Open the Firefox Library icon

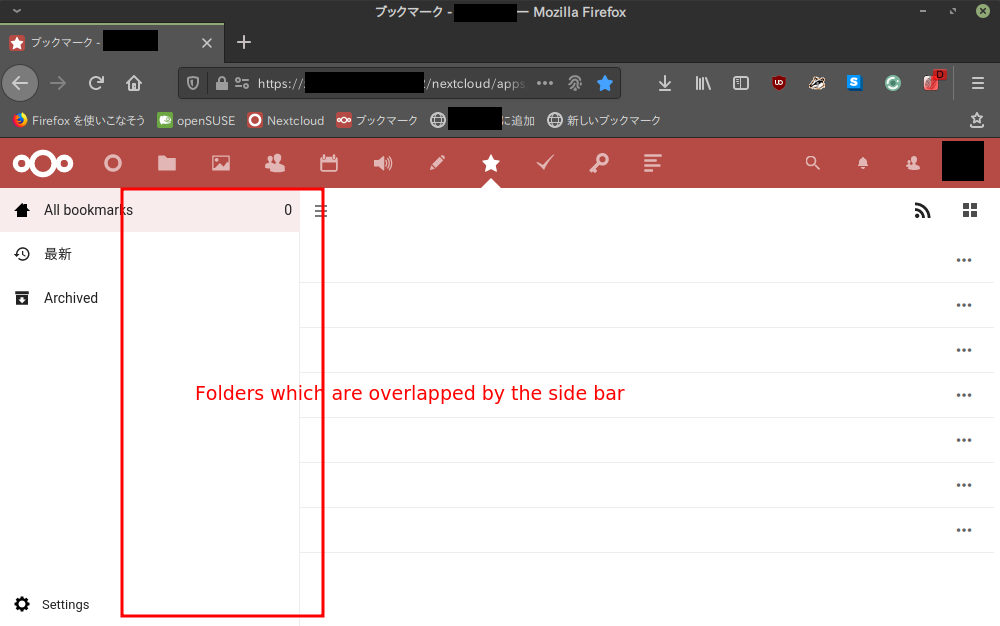(x=703, y=84)
